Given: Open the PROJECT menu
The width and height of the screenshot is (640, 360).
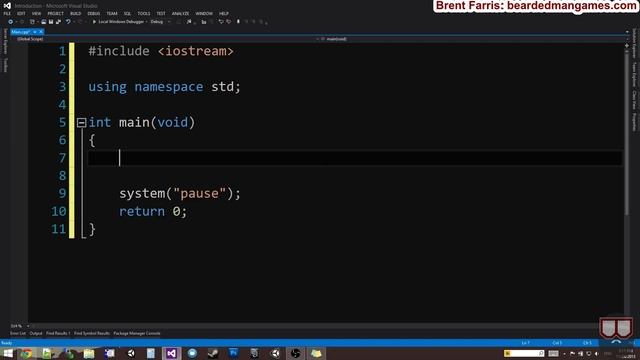Looking at the screenshot, I should pyautogui.click(x=56, y=13).
